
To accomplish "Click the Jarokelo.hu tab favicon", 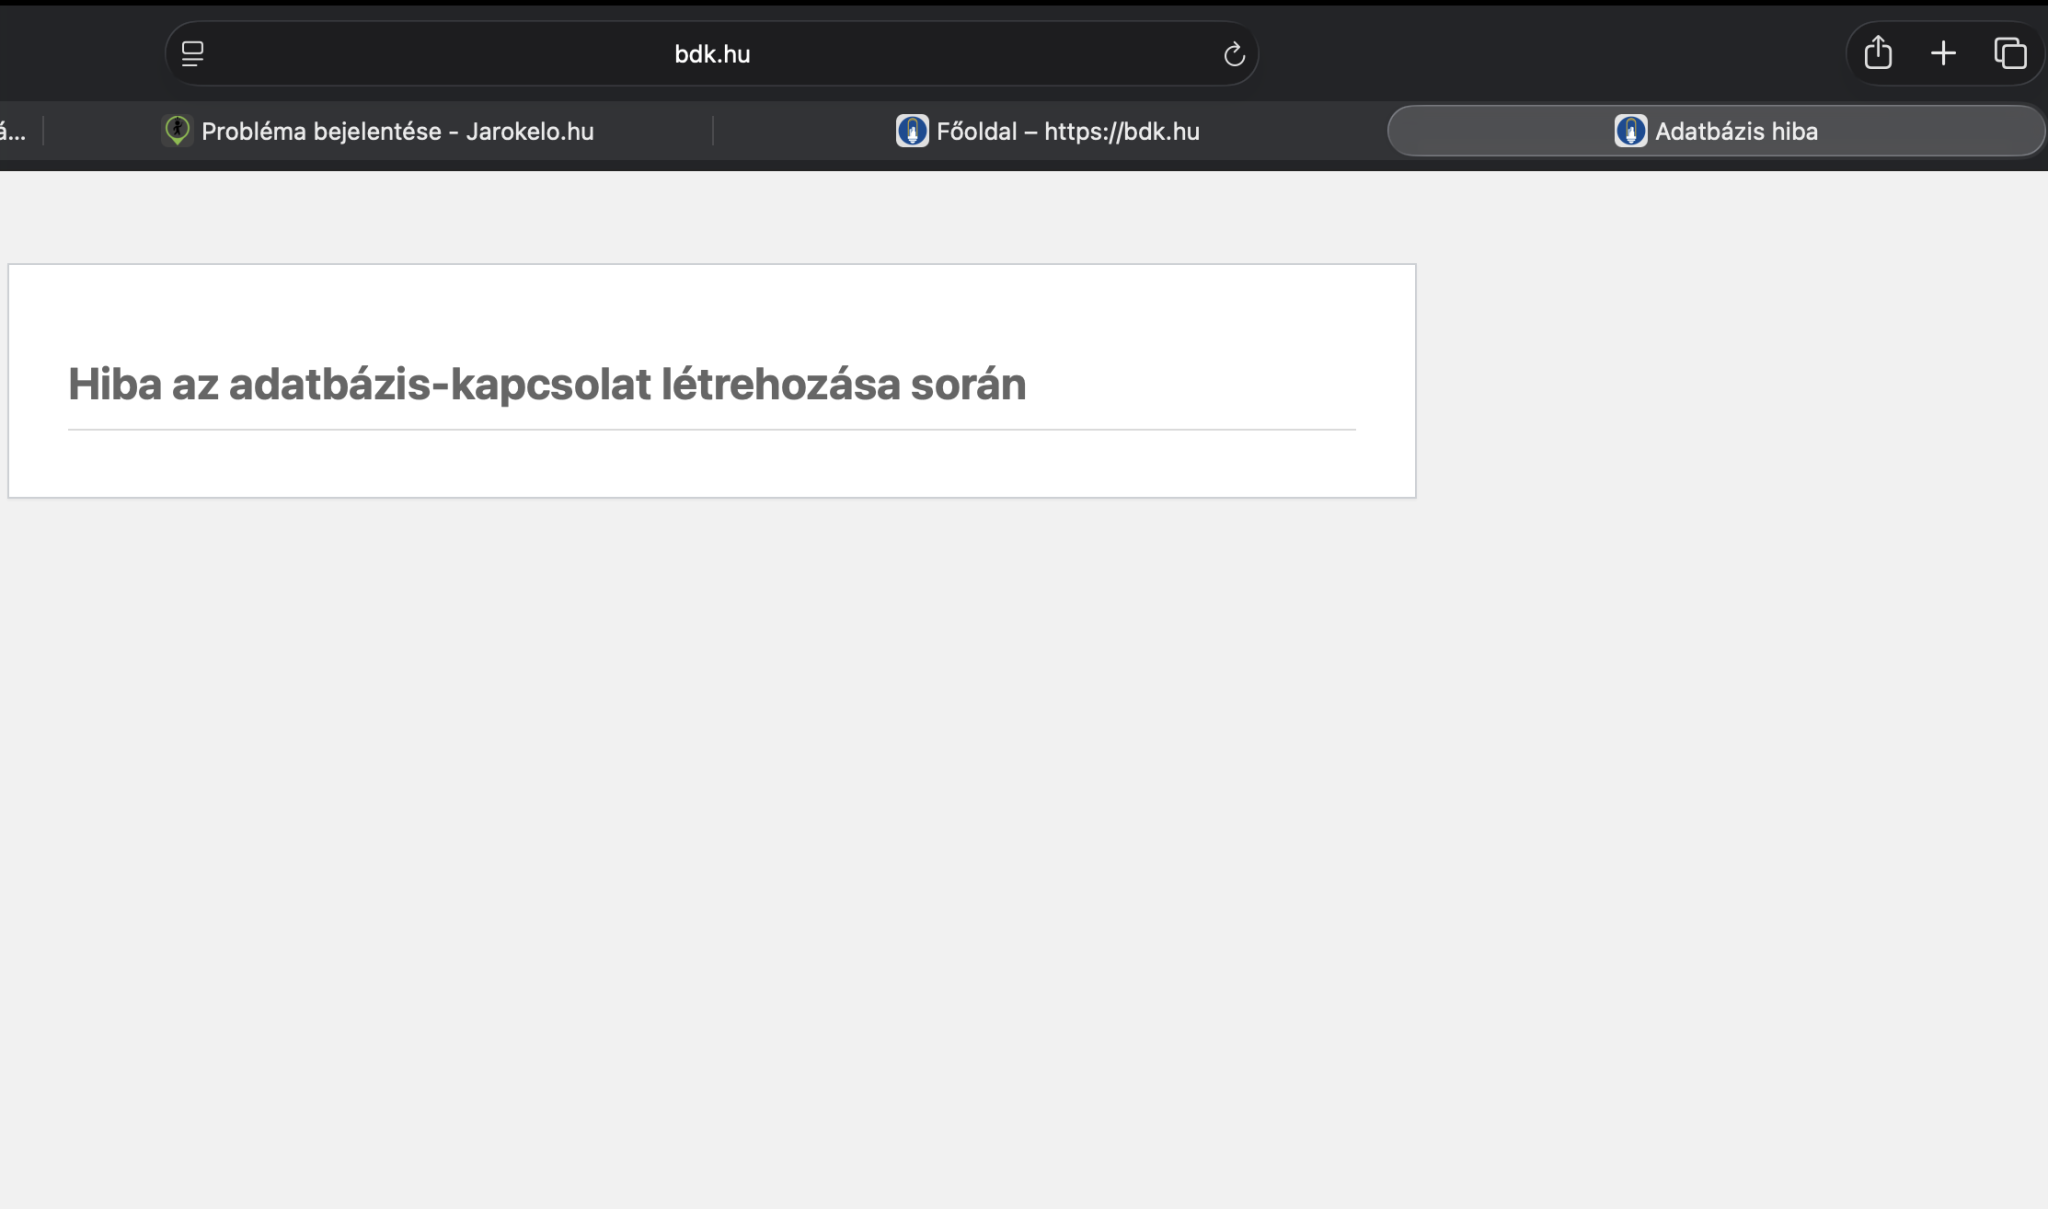I will coord(177,131).
